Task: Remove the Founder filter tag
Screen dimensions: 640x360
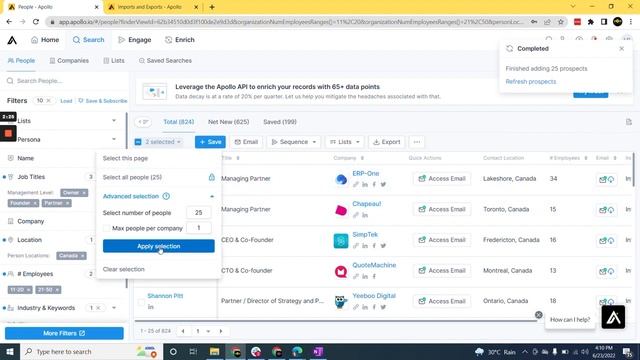Action: pos(35,203)
